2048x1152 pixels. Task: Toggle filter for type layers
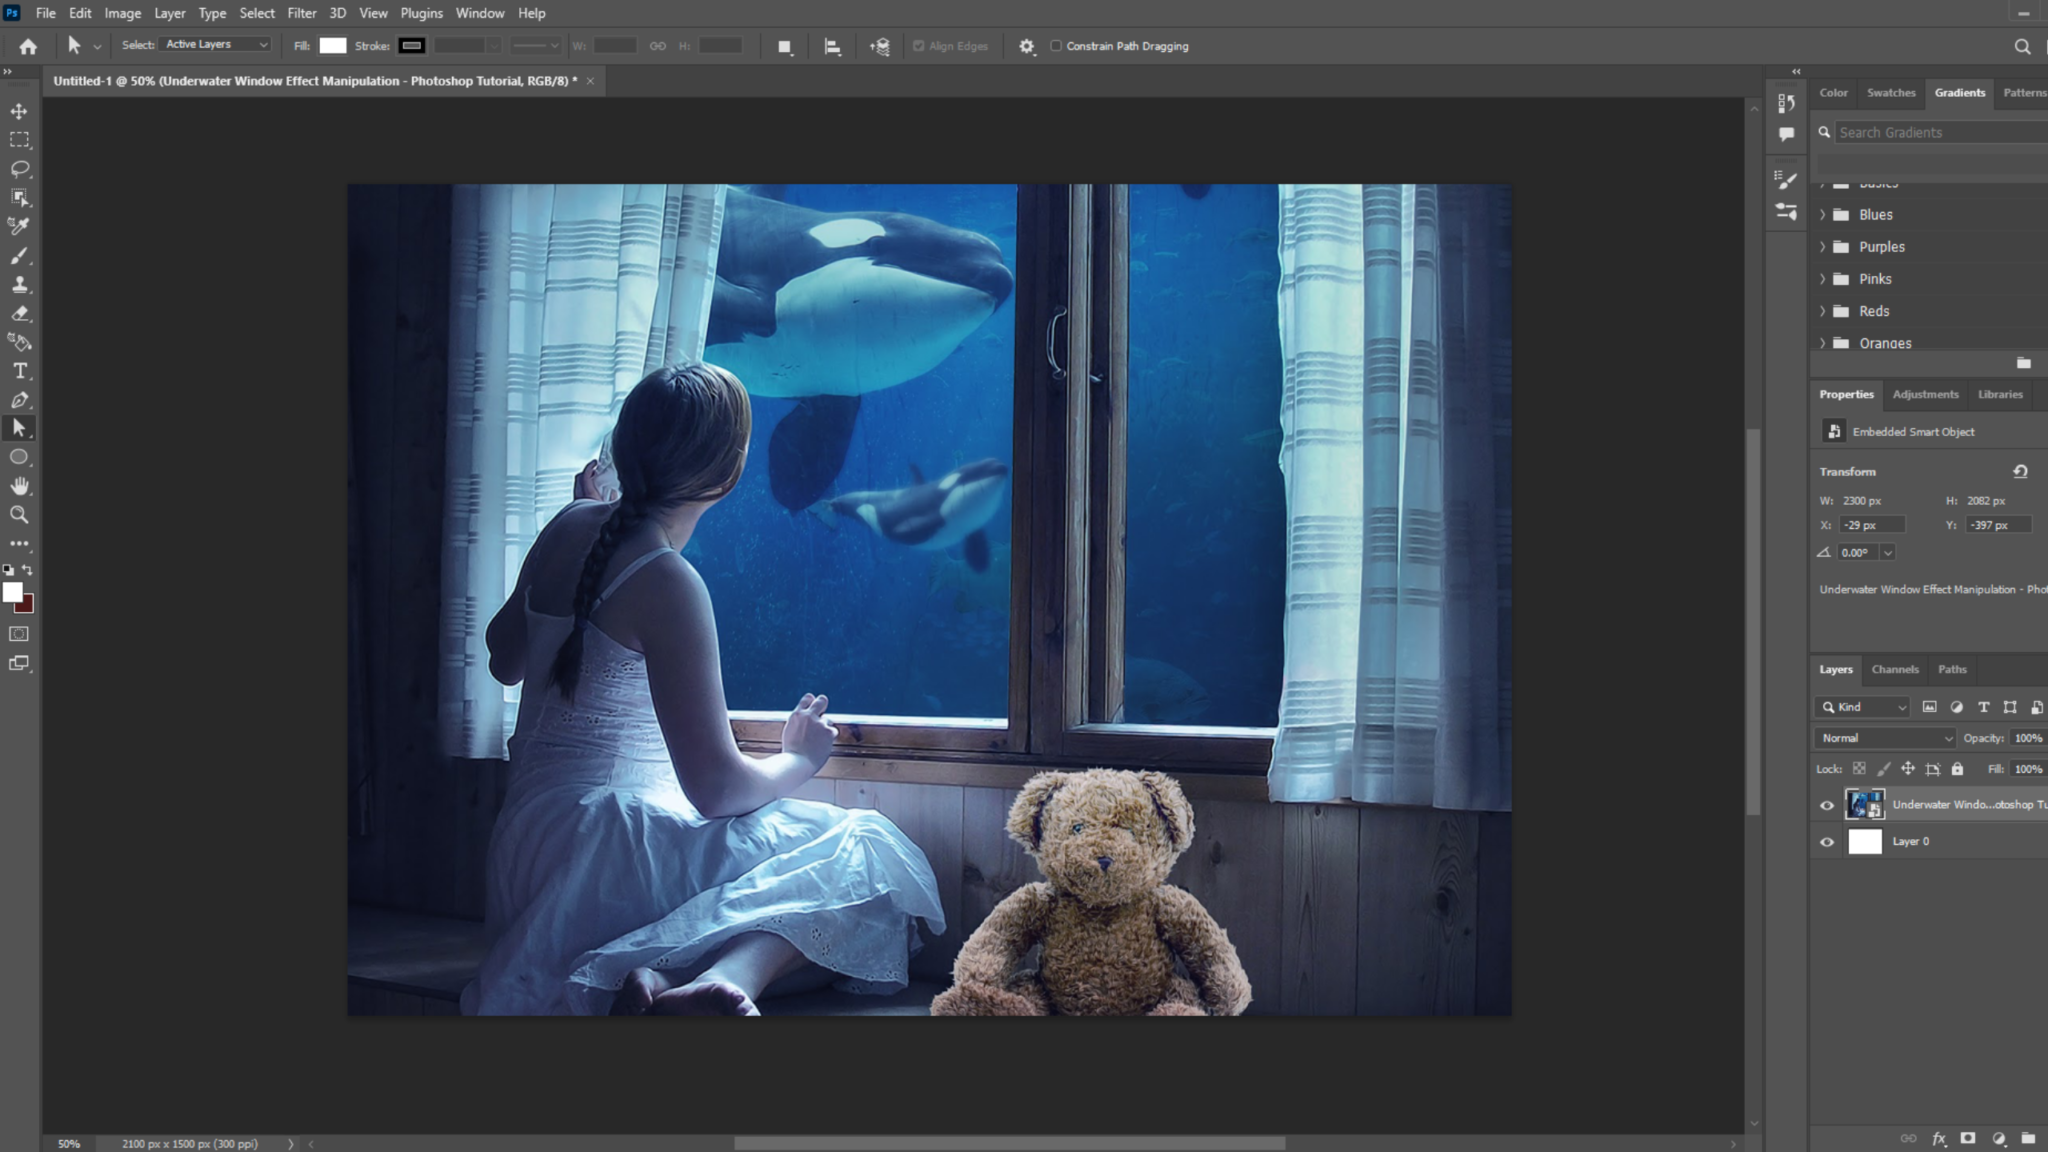tap(1984, 707)
